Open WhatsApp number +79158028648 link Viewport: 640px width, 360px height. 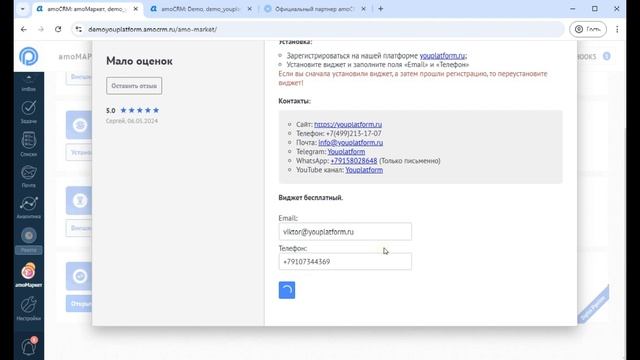tap(354, 160)
